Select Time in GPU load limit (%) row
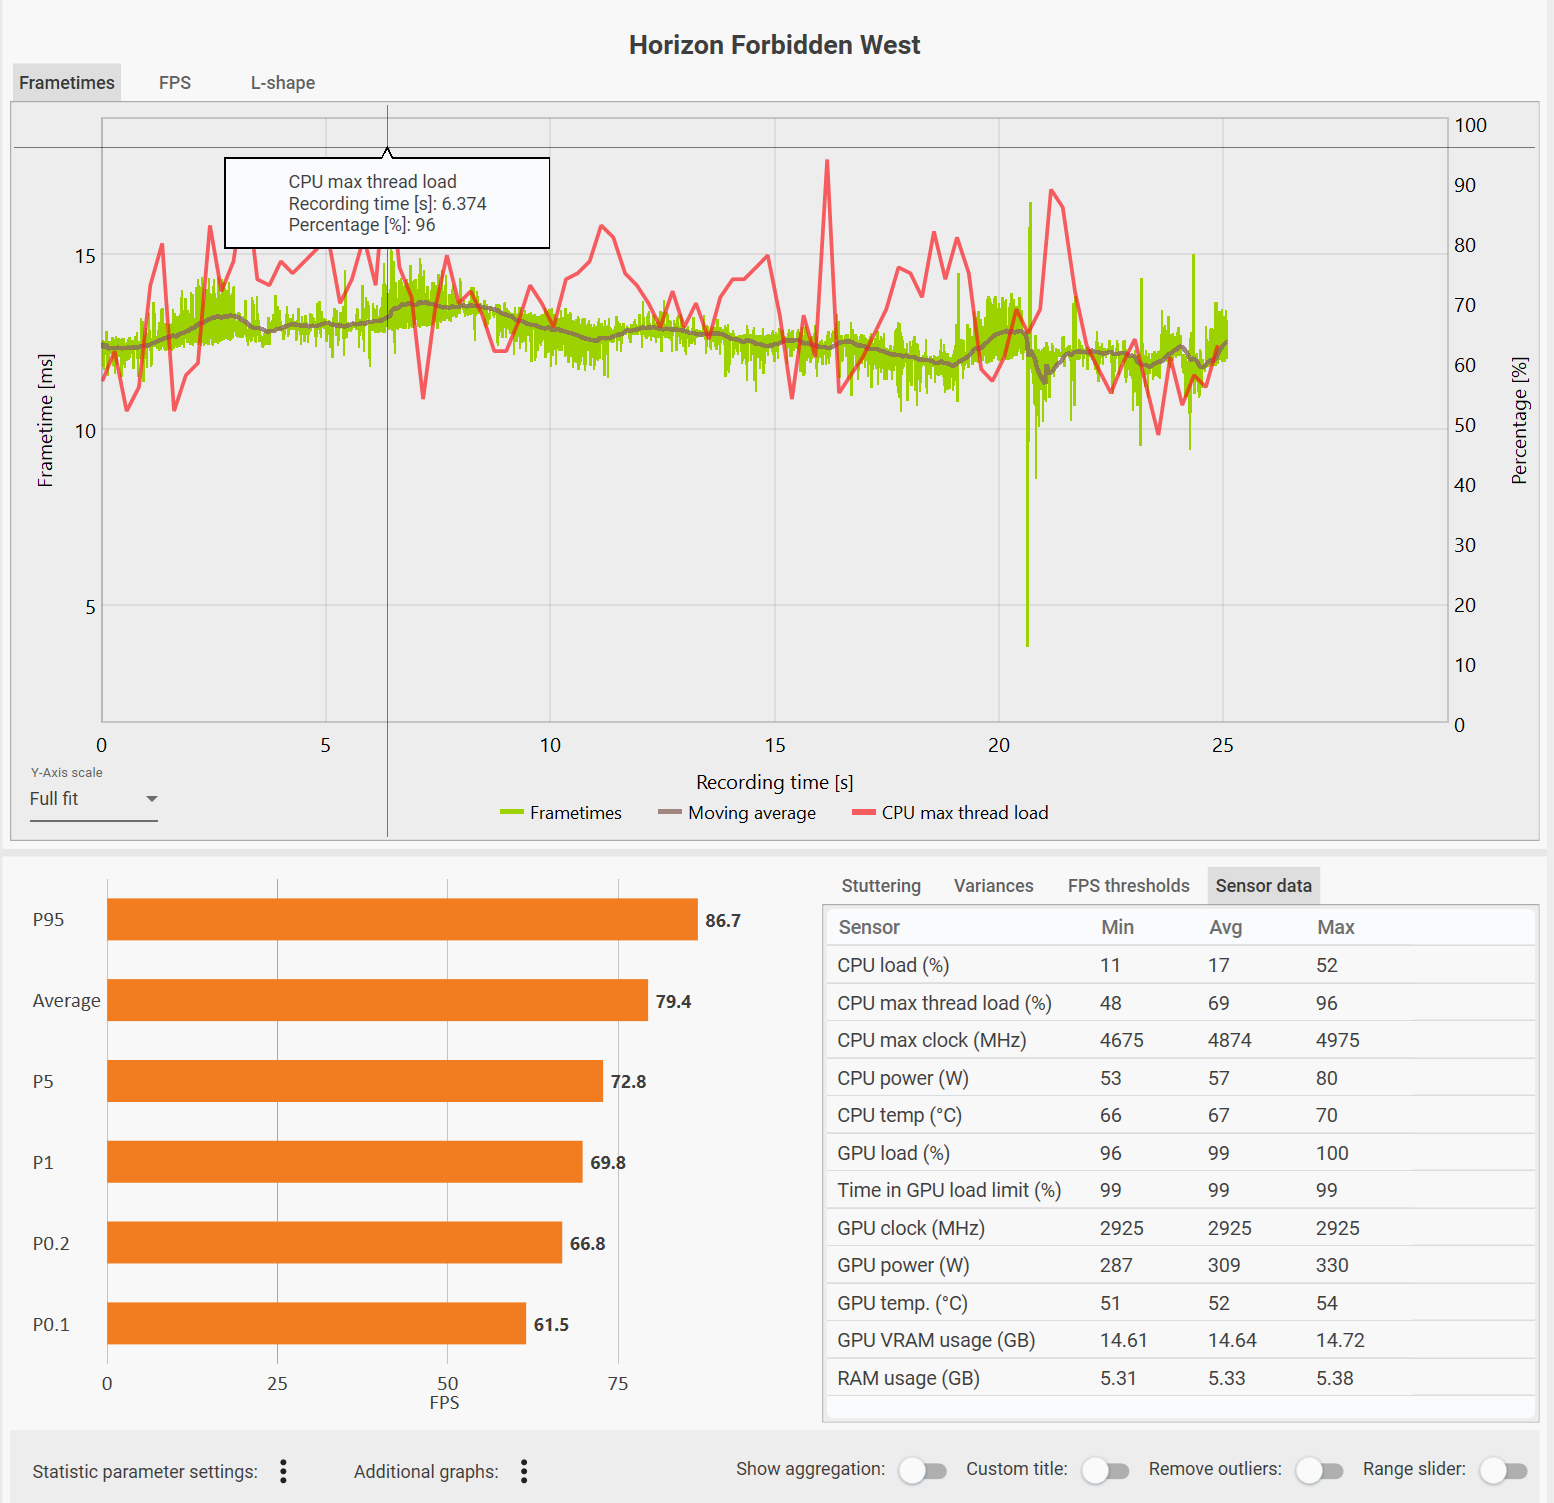The height and width of the screenshot is (1503, 1554). pos(1180,1190)
